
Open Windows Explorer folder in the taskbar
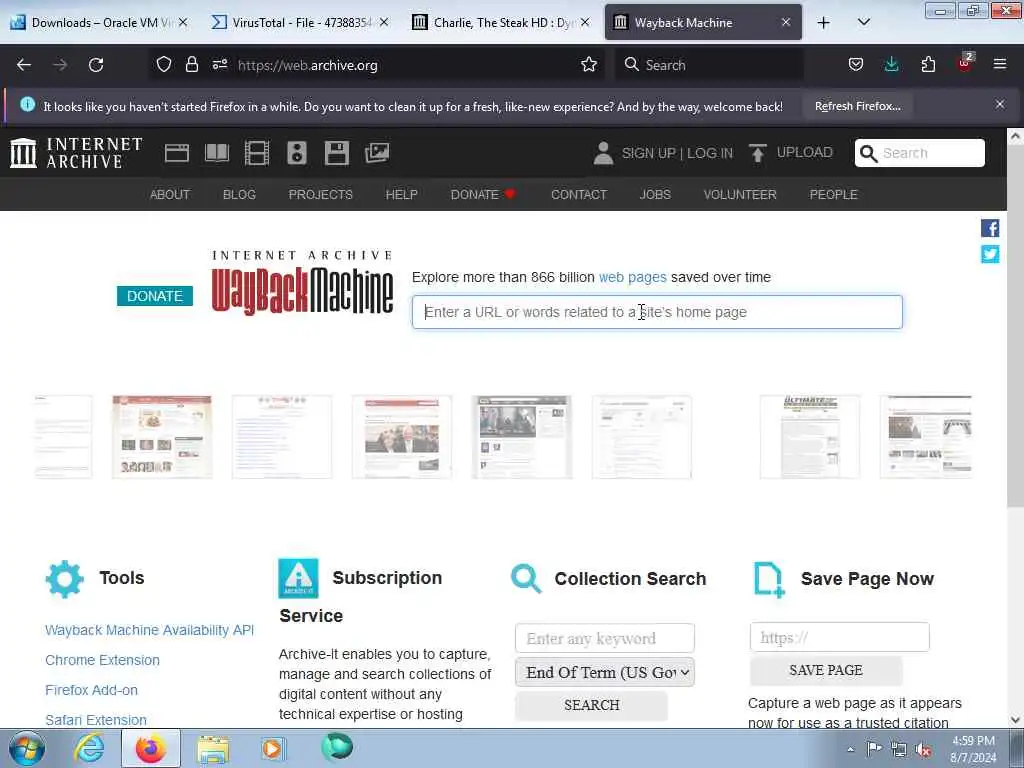213,748
